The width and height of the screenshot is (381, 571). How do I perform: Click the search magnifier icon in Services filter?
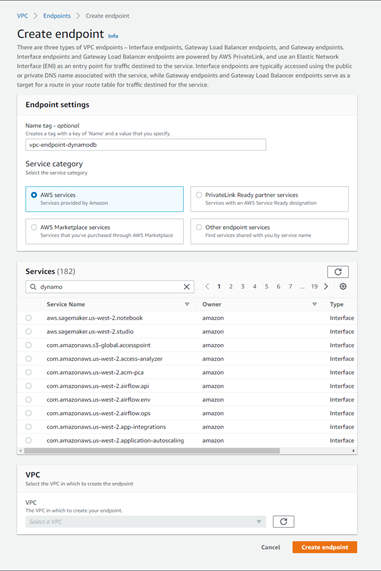33,287
